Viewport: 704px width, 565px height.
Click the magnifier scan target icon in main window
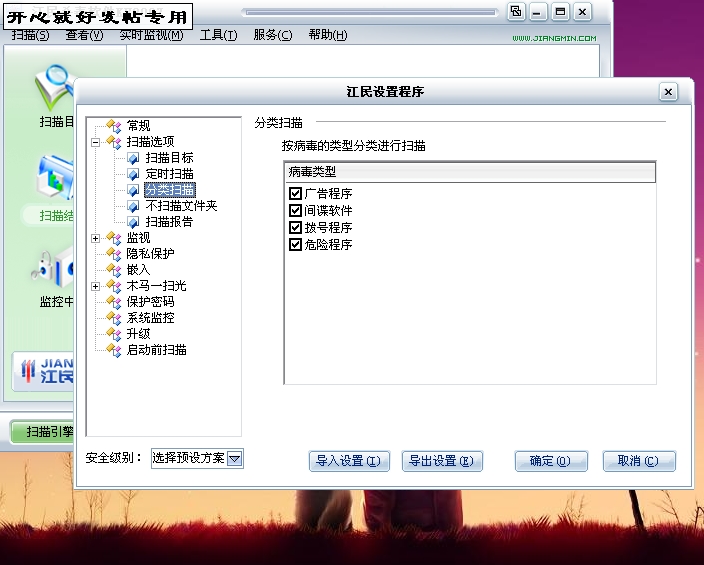tap(54, 88)
